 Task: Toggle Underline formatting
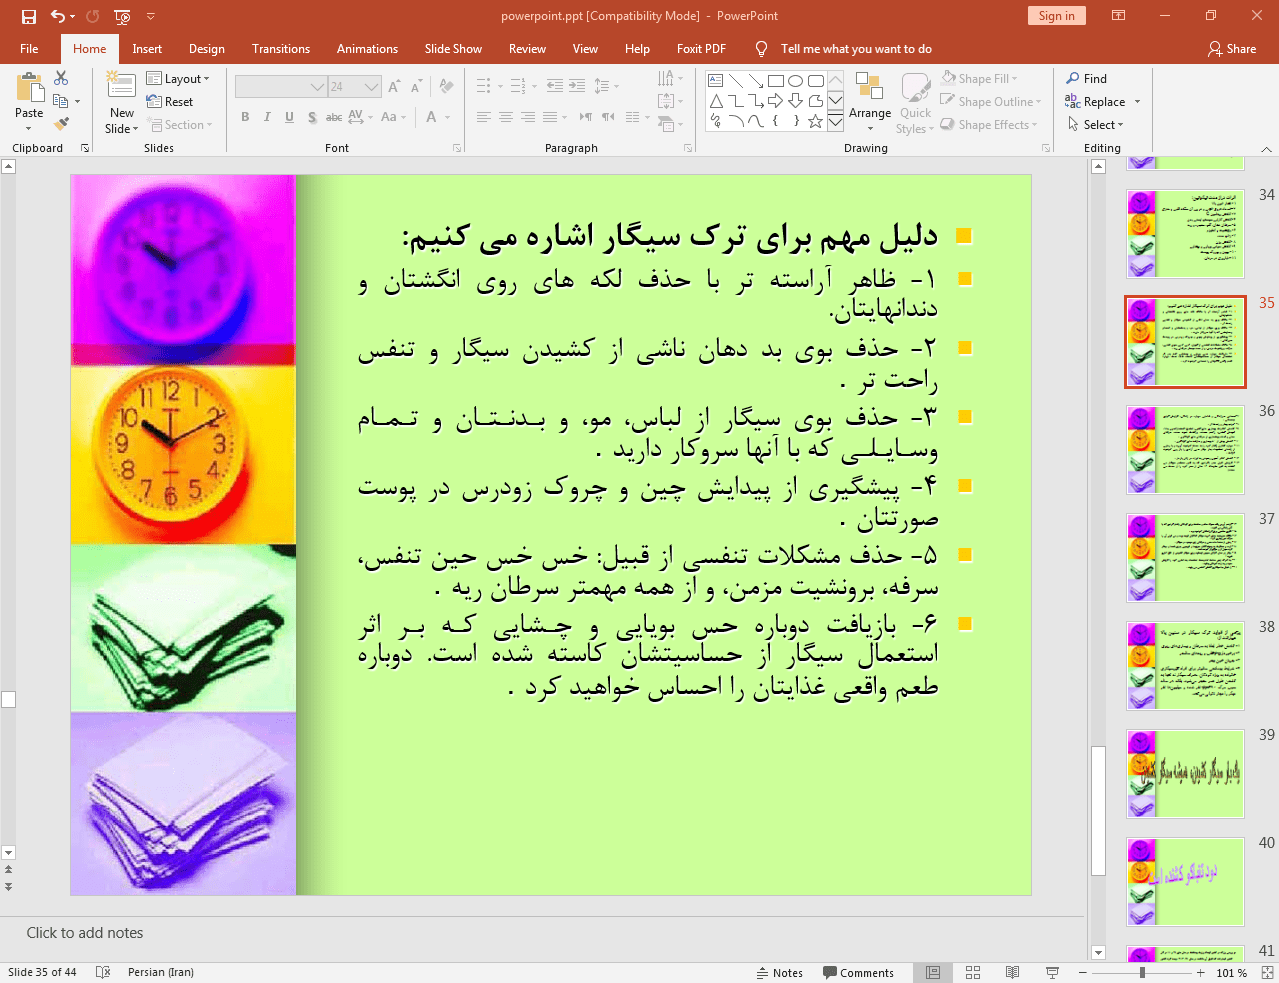[x=289, y=117]
